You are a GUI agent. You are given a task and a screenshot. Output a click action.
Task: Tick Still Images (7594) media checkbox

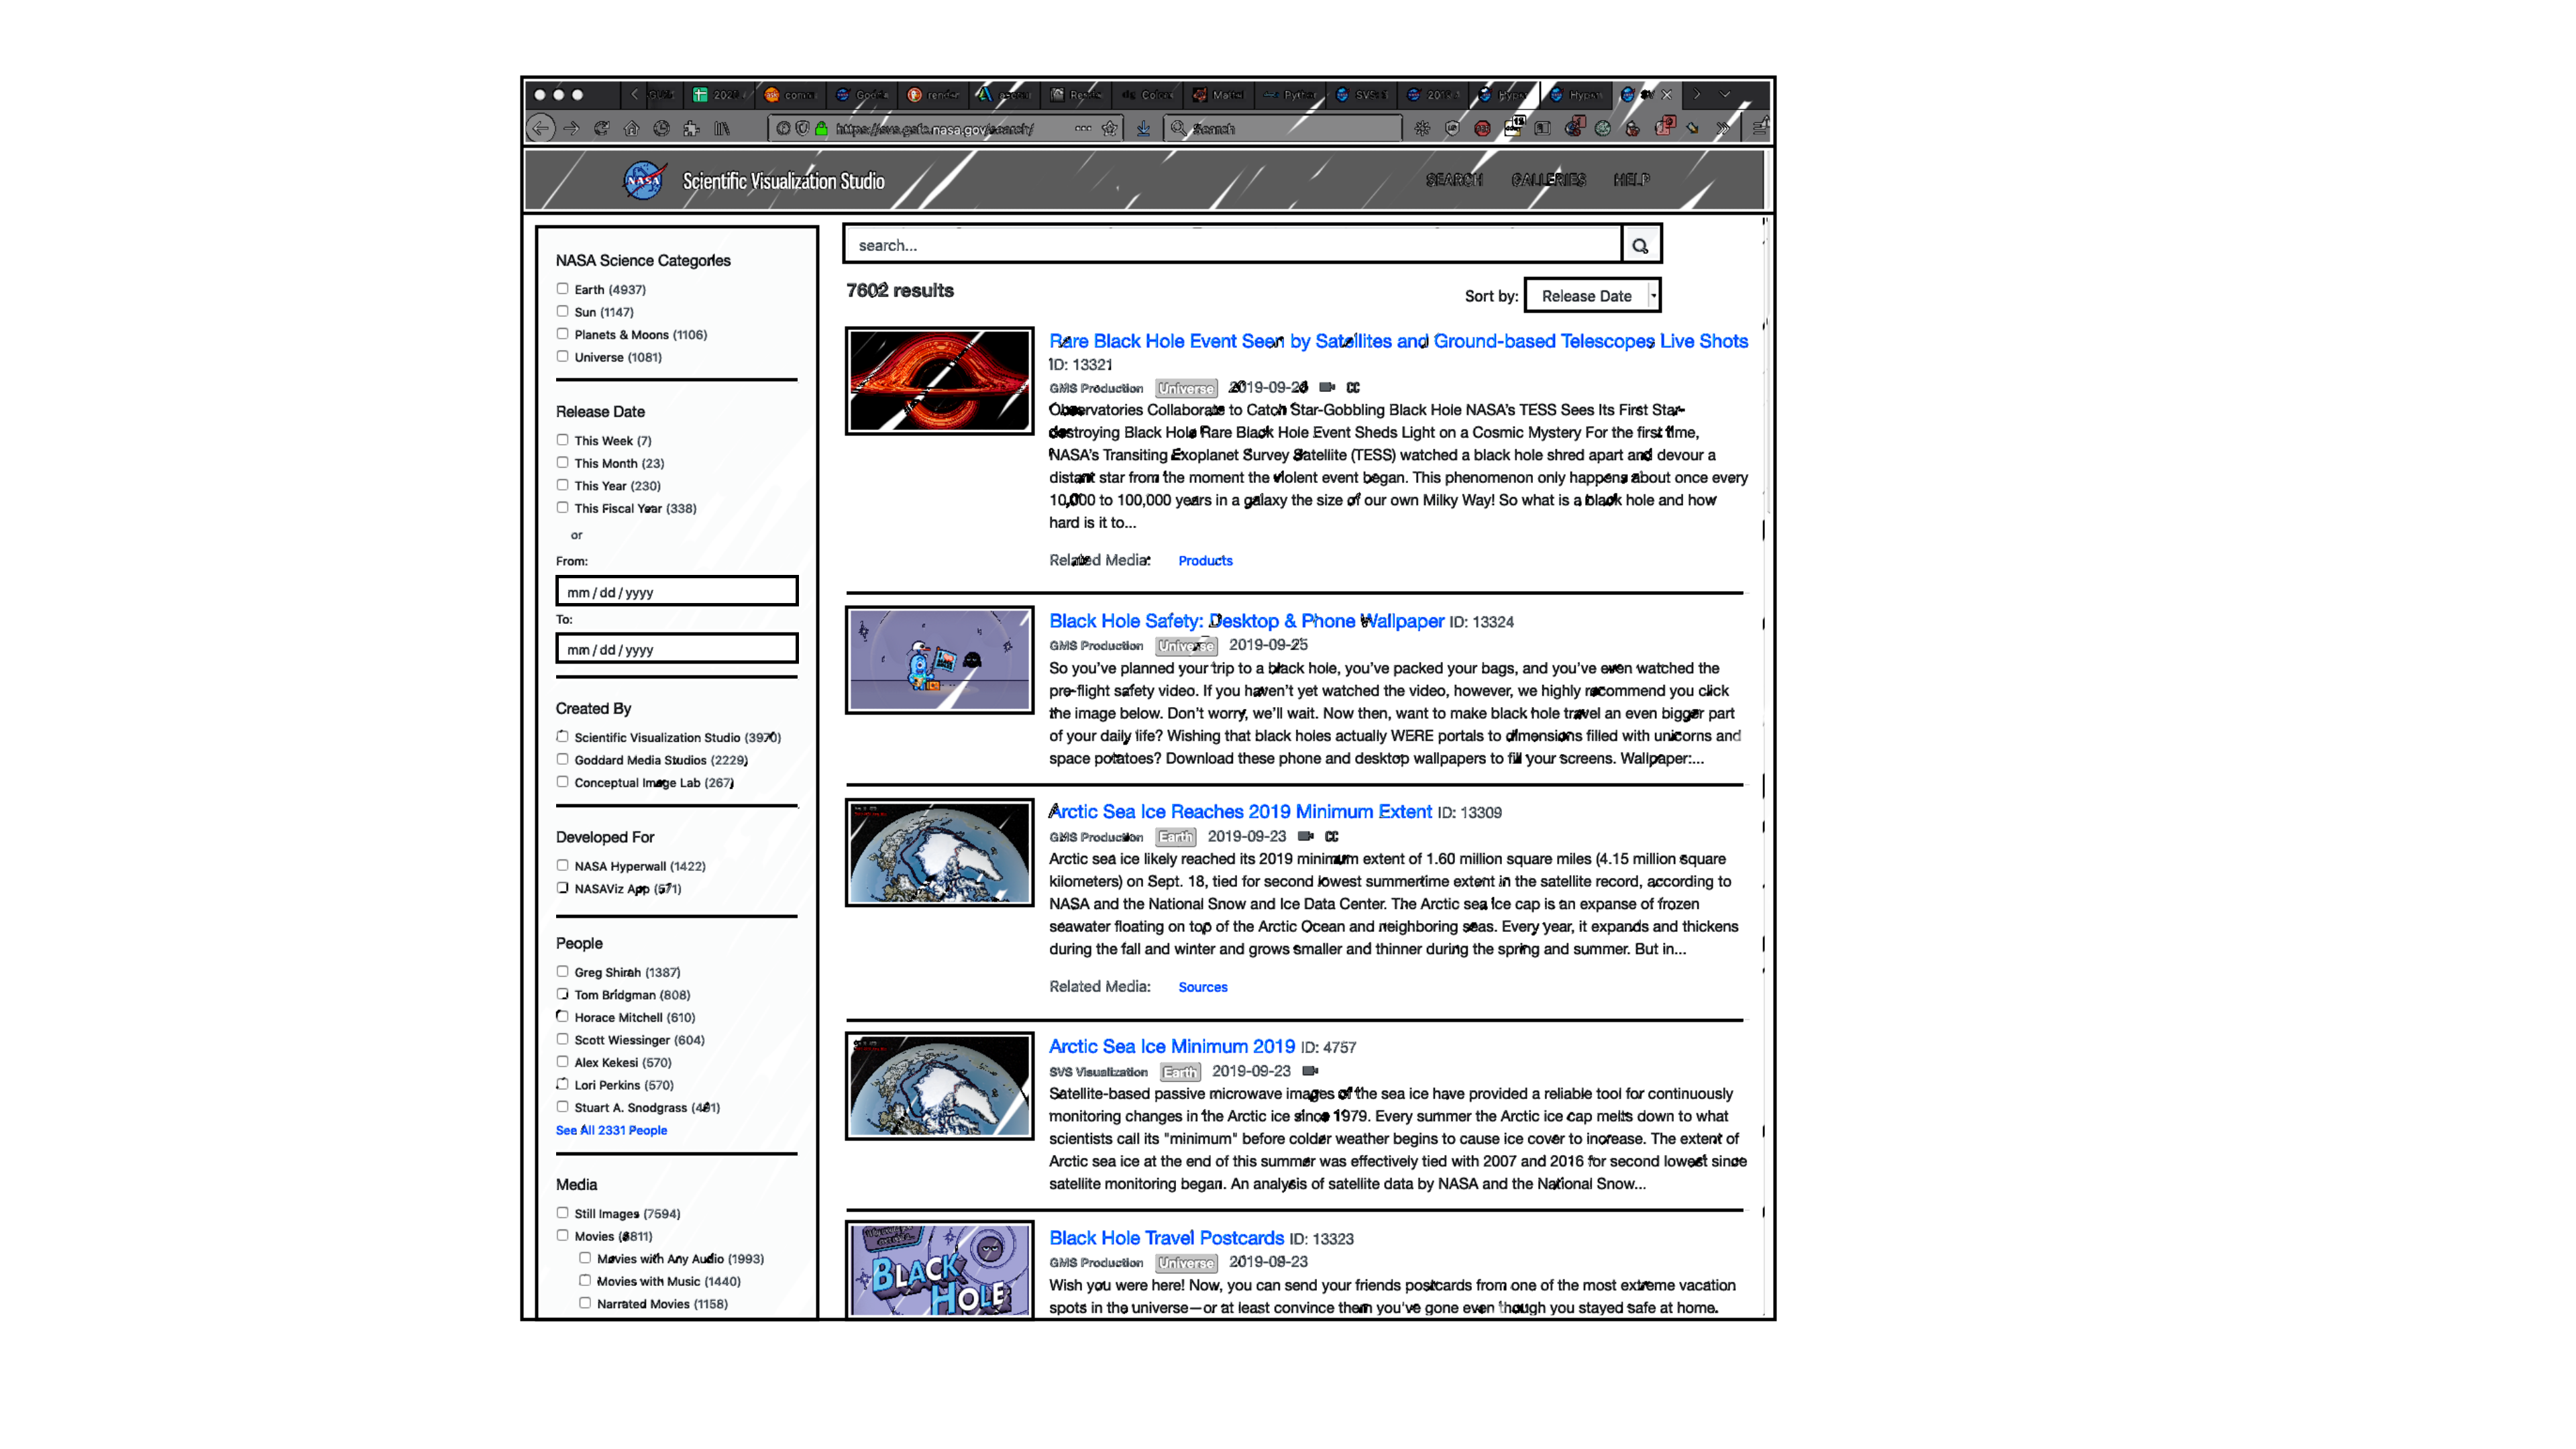pyautogui.click(x=562, y=1212)
